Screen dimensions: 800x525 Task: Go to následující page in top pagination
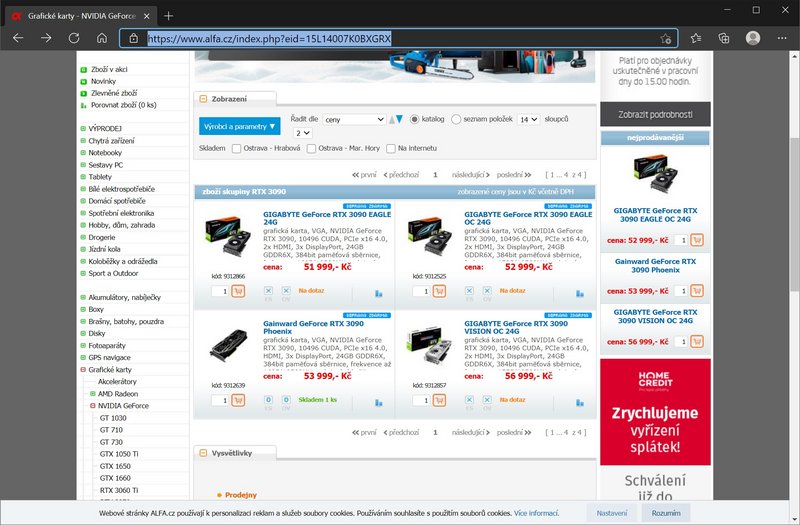coord(470,175)
